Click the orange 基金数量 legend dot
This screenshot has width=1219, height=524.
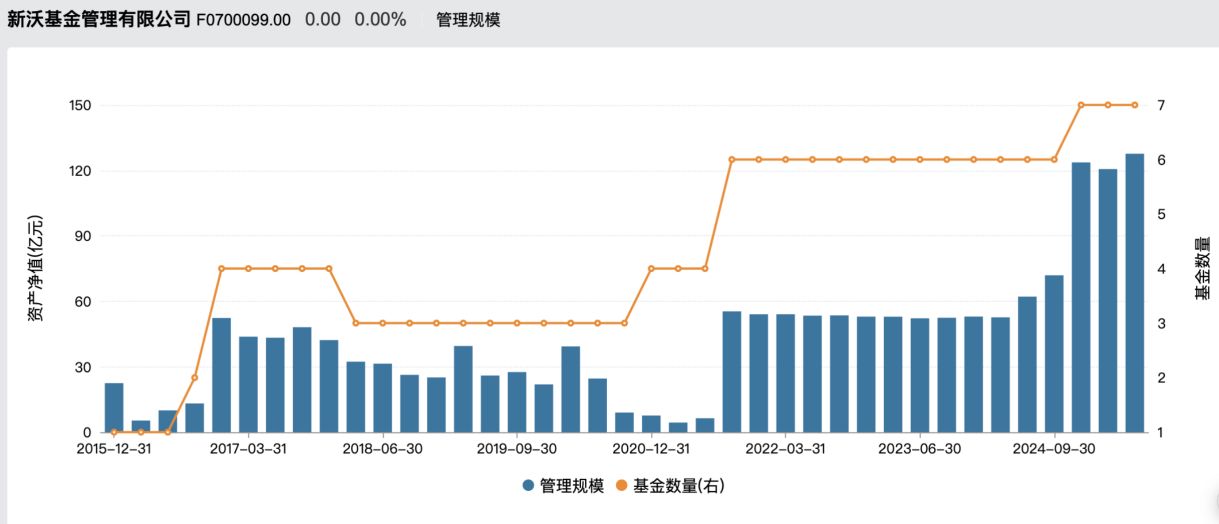pos(621,486)
